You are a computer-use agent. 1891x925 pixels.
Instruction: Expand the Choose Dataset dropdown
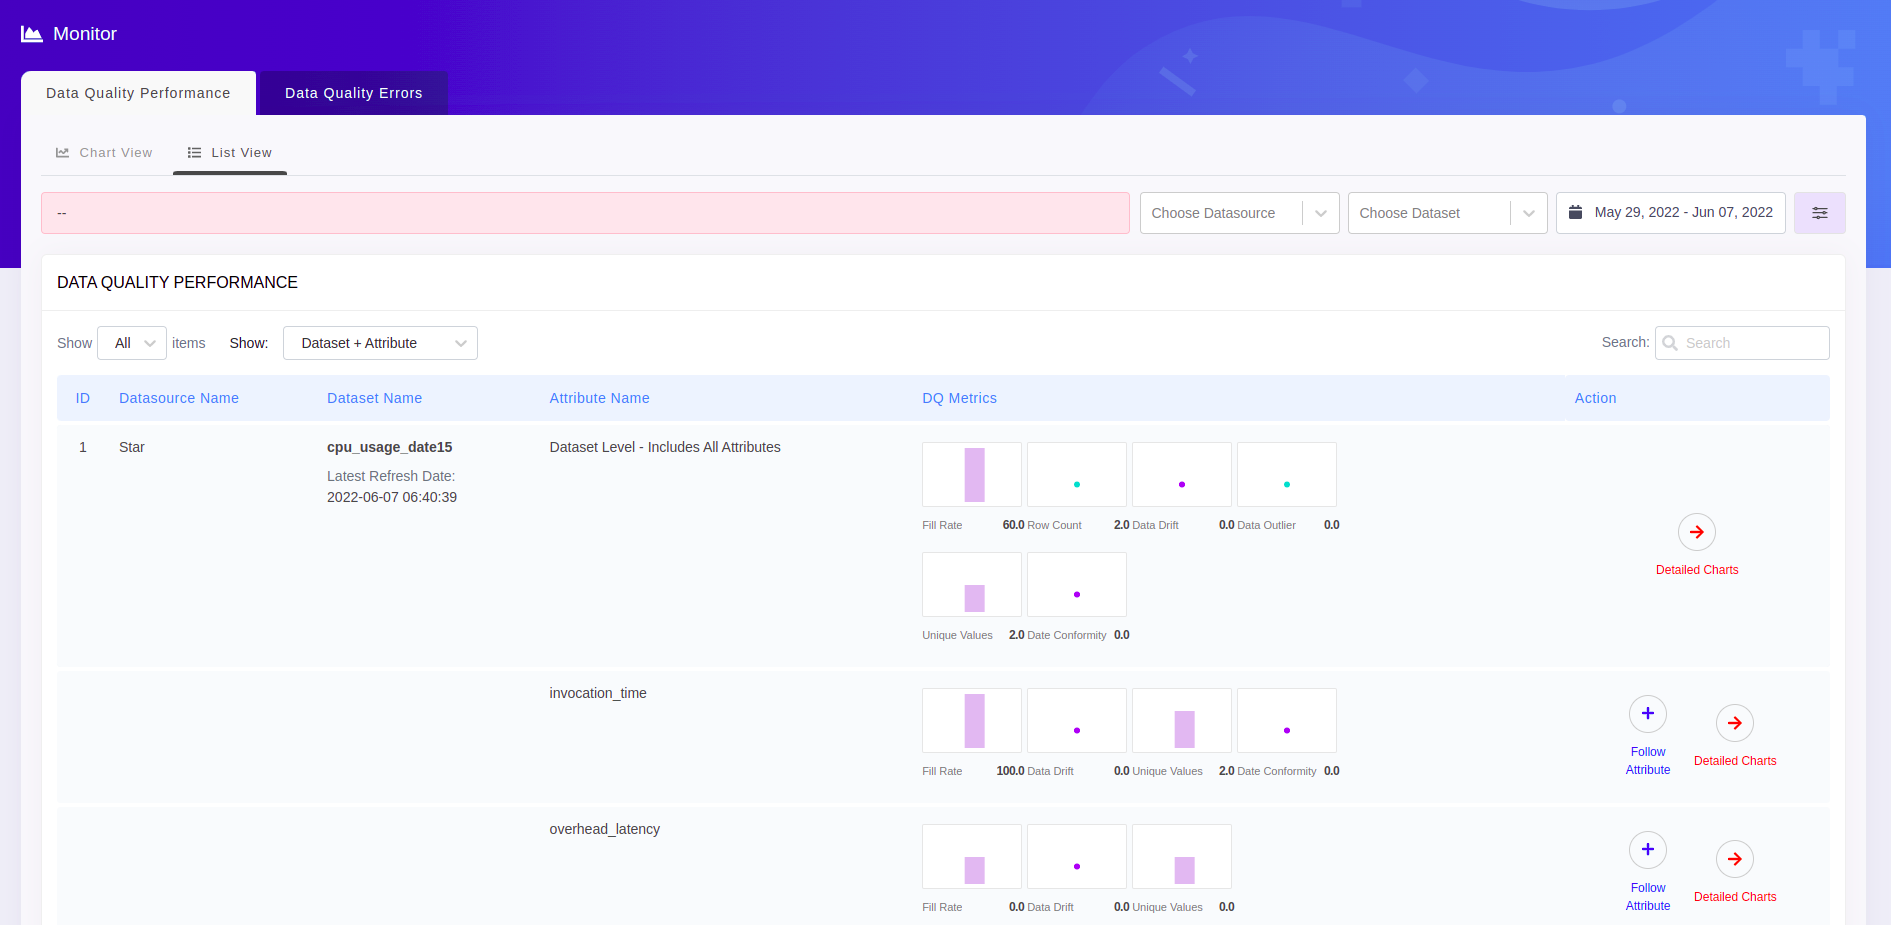click(1446, 213)
